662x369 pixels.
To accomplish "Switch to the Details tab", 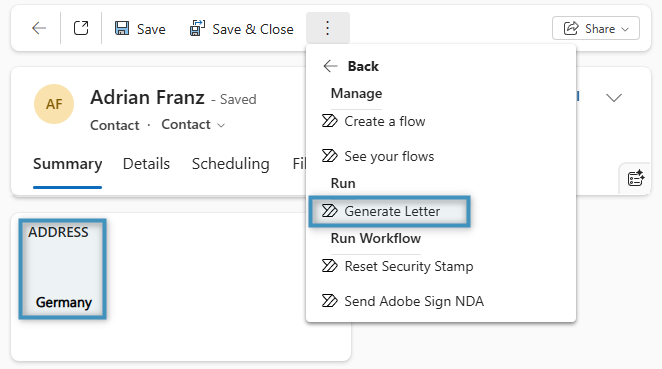I will [x=146, y=164].
